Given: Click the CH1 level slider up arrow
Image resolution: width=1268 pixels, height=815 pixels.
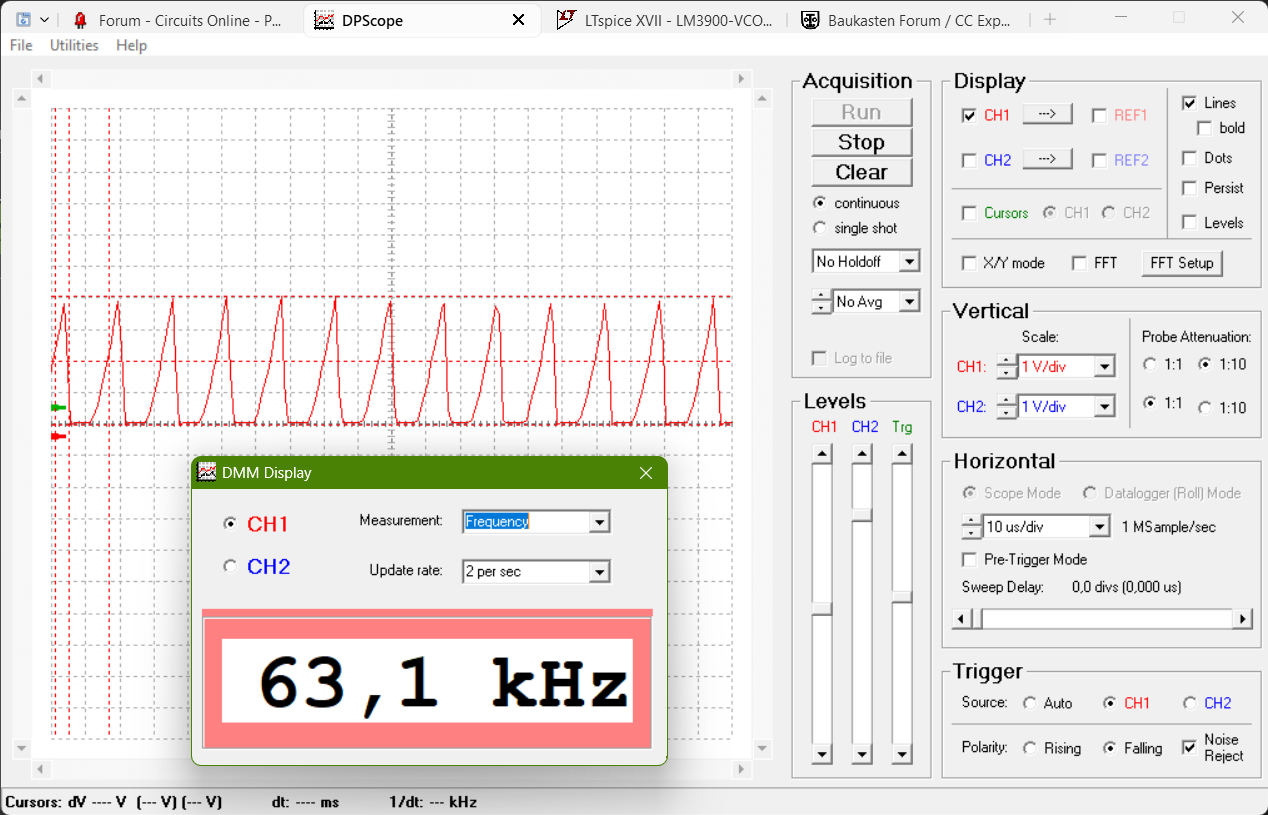Looking at the screenshot, I should [822, 455].
